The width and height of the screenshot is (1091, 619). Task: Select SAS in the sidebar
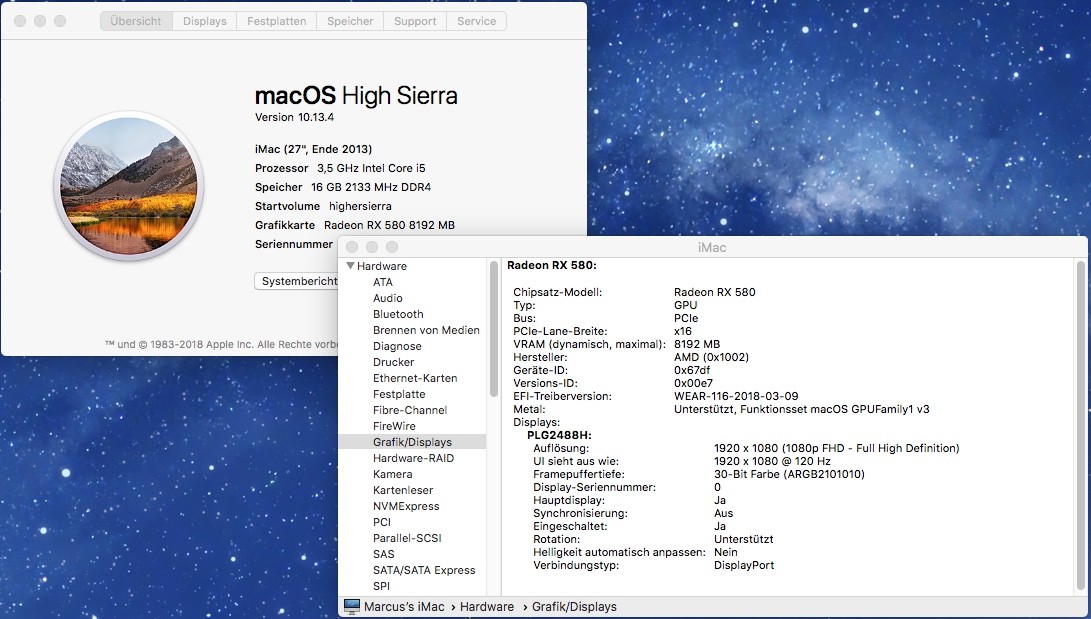[383, 554]
